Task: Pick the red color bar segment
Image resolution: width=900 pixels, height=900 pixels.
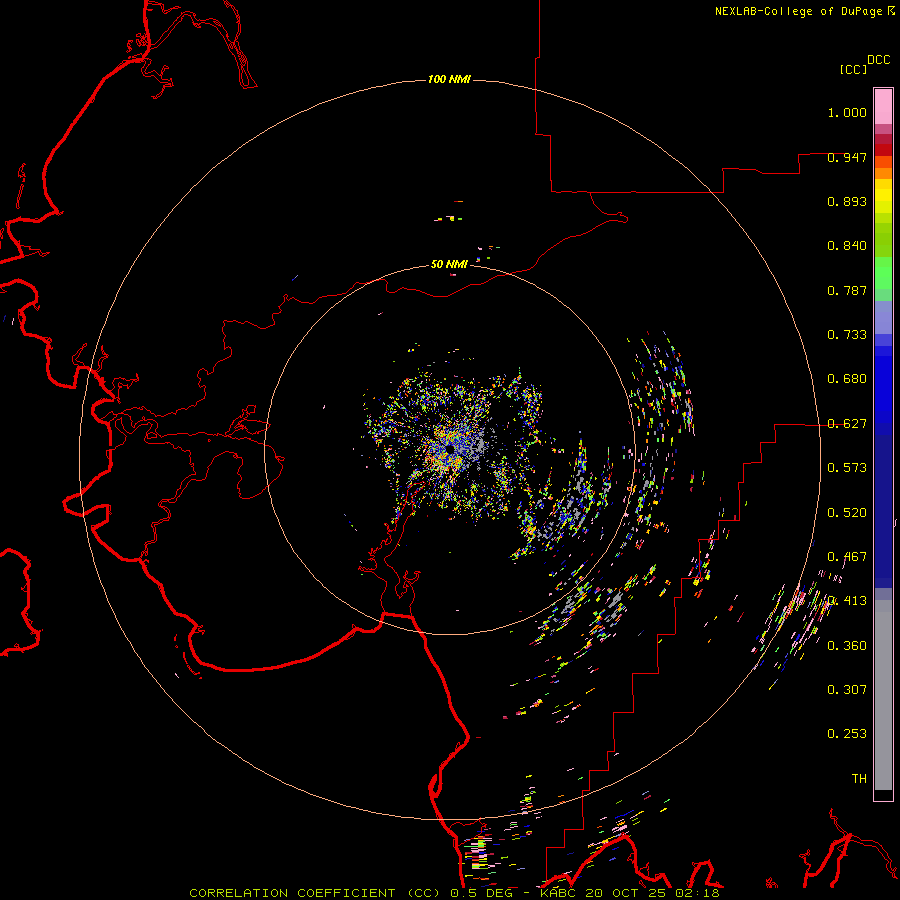Action: click(x=883, y=150)
